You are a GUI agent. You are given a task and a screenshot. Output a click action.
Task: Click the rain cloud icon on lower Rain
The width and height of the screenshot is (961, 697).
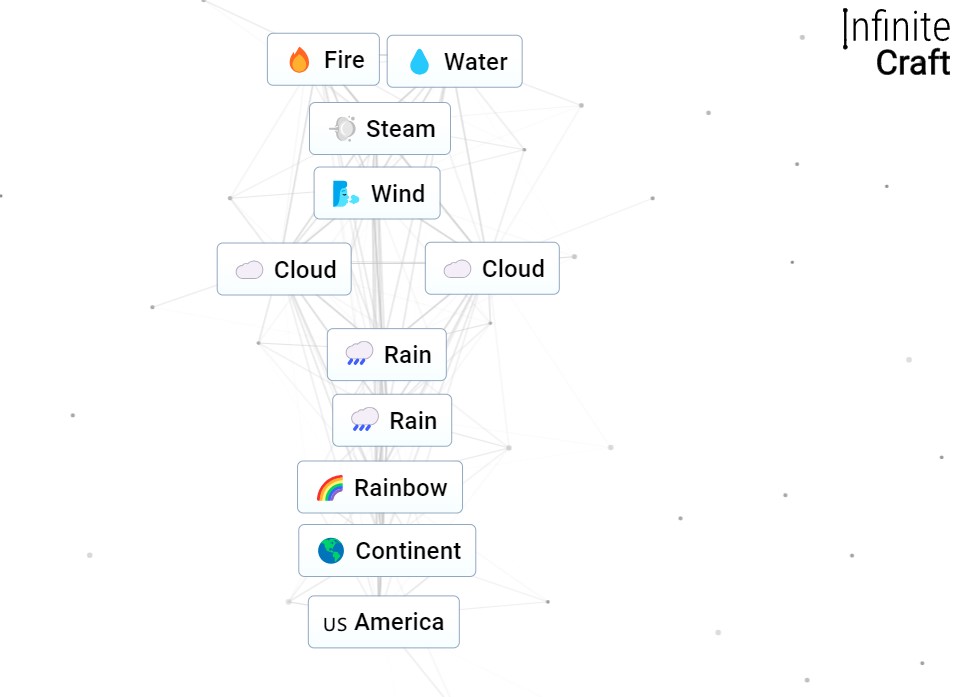pos(365,420)
